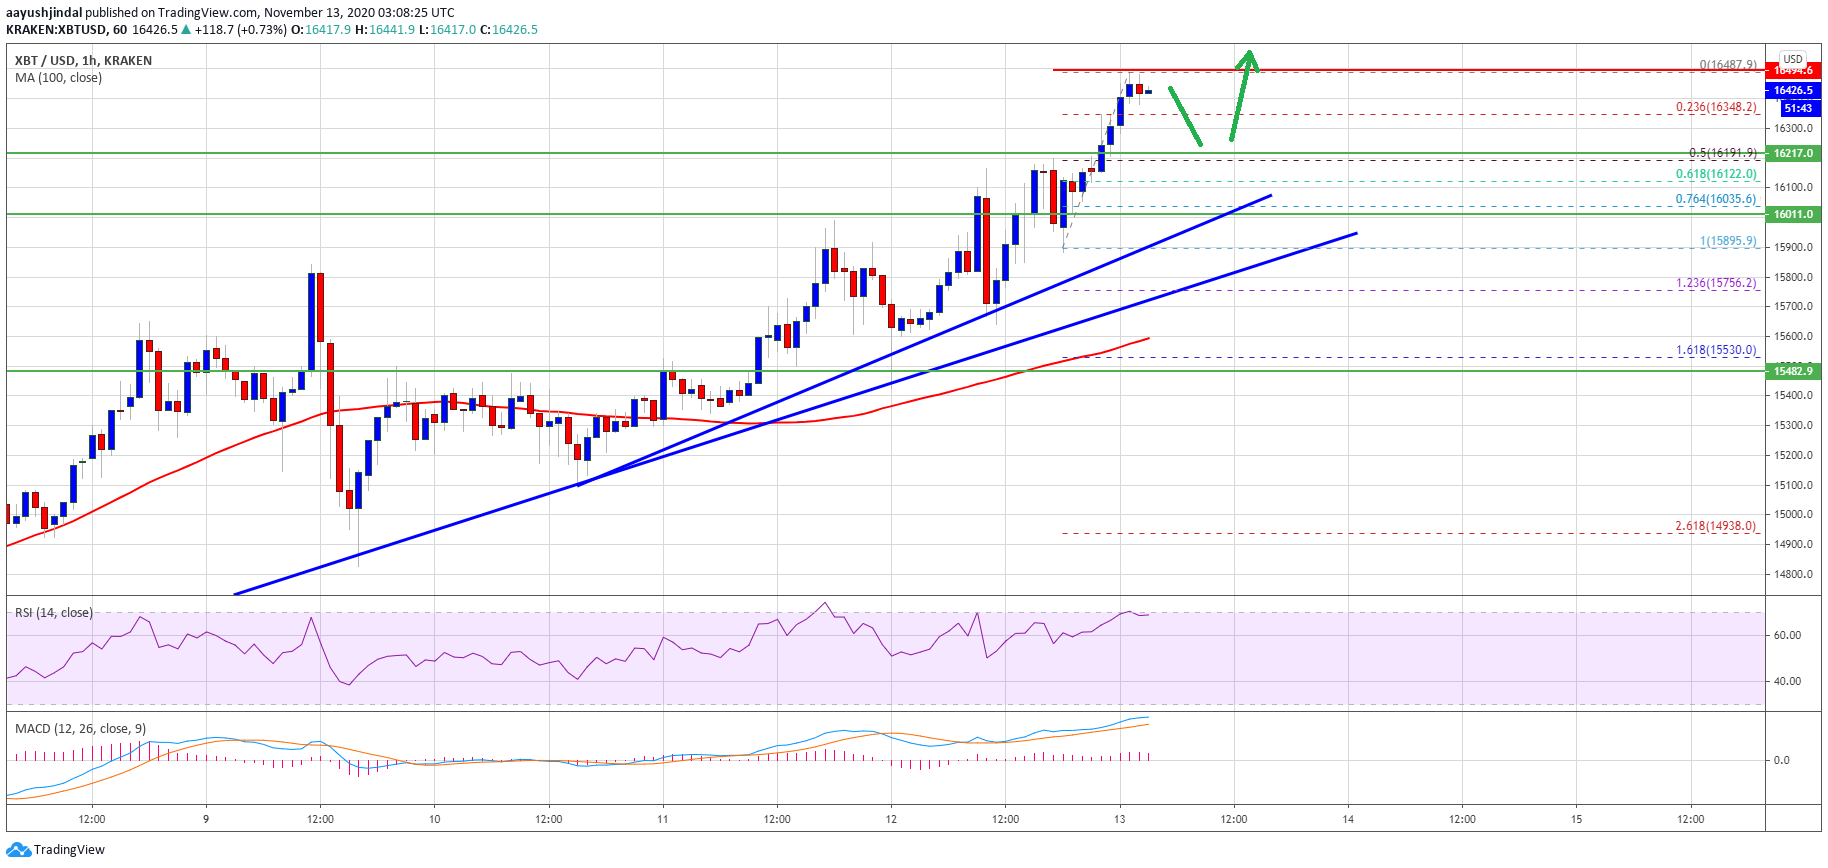Click the MA (100, close) indicator label

tap(58, 78)
